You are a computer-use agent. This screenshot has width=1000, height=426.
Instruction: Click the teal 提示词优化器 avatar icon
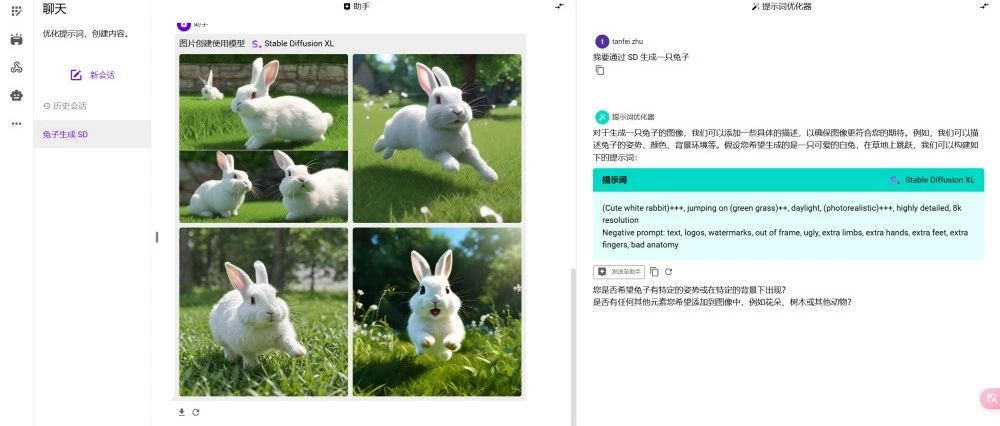tap(601, 117)
